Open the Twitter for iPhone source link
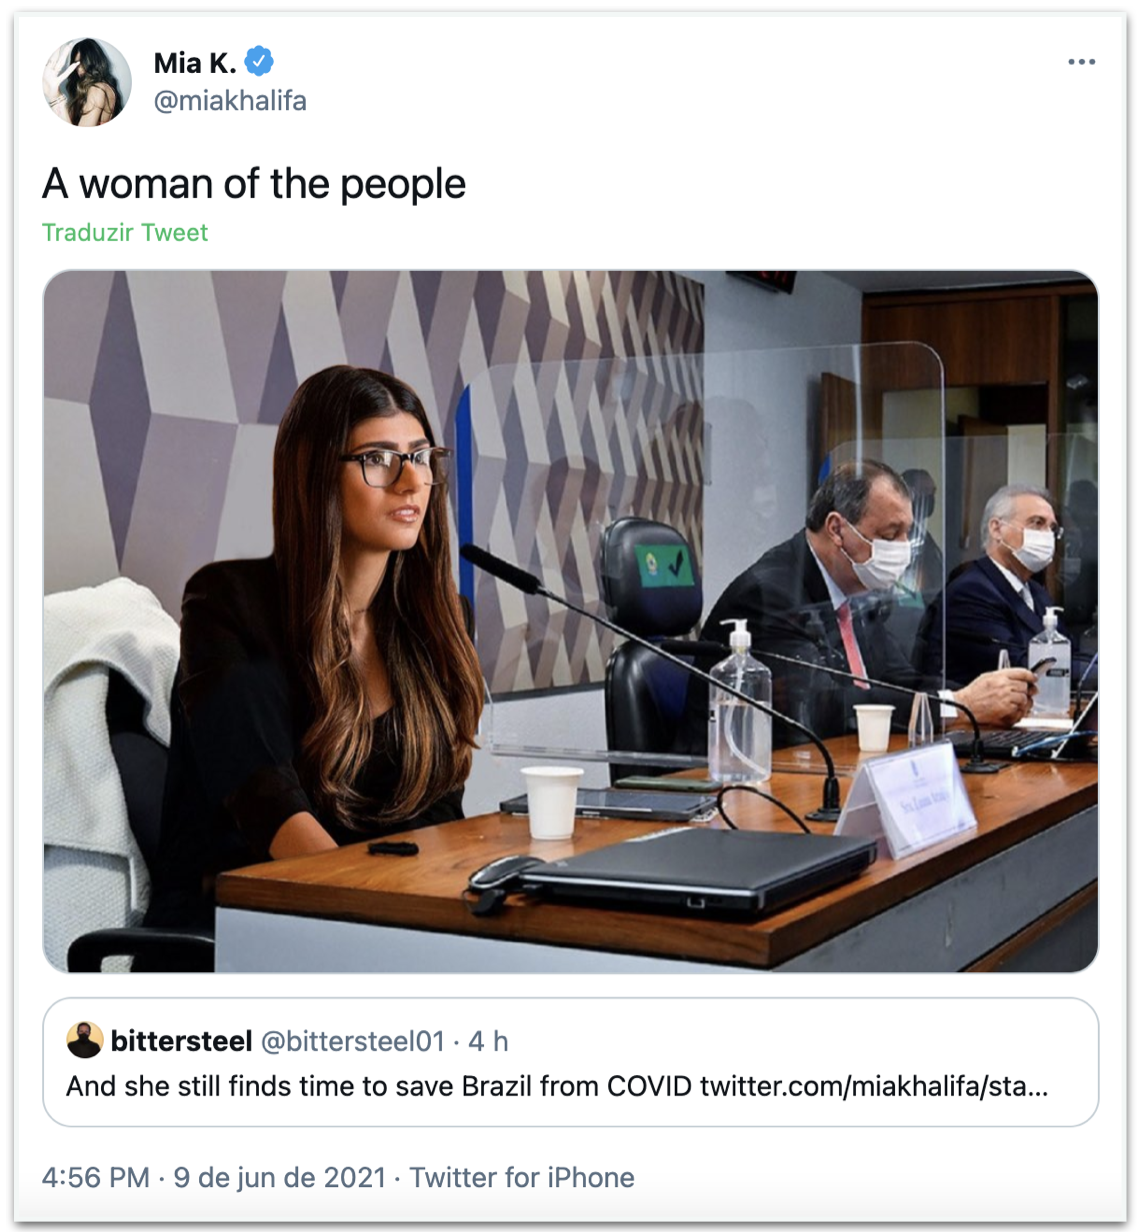The height and width of the screenshot is (1232, 1140). [522, 1178]
